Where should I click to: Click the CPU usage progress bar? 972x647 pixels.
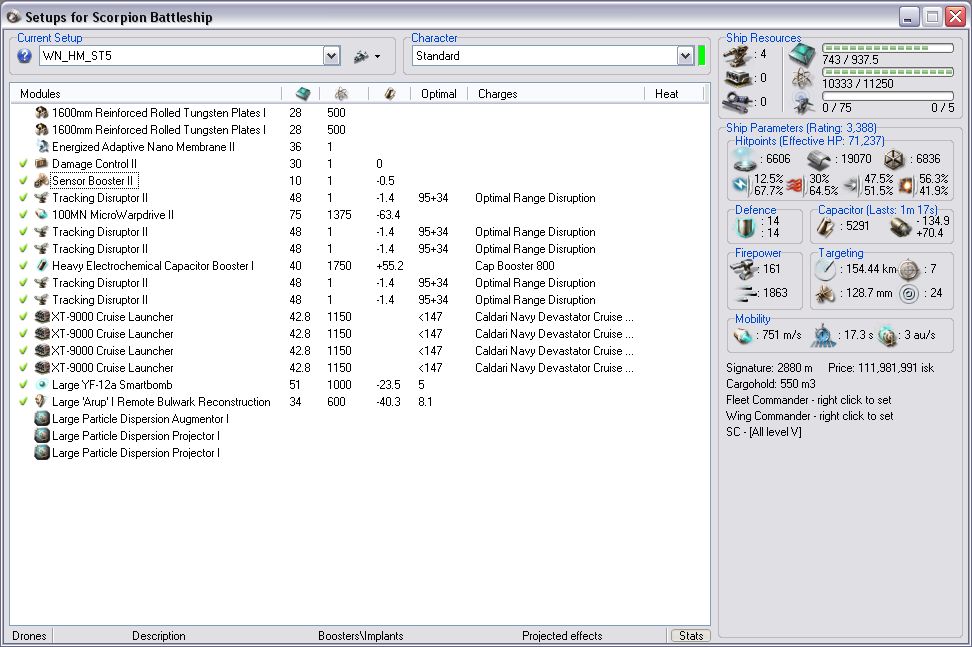(x=888, y=48)
